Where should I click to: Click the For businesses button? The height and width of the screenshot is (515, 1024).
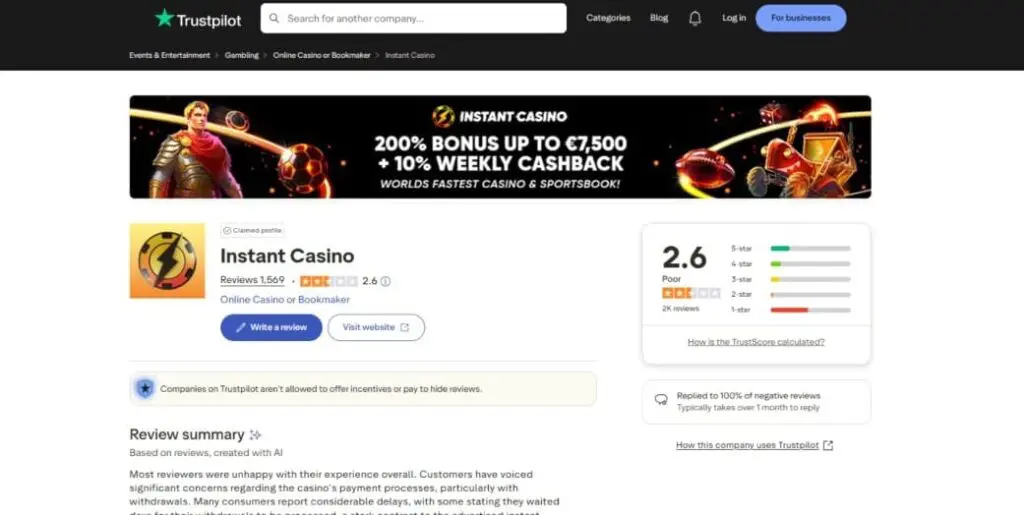pos(801,18)
